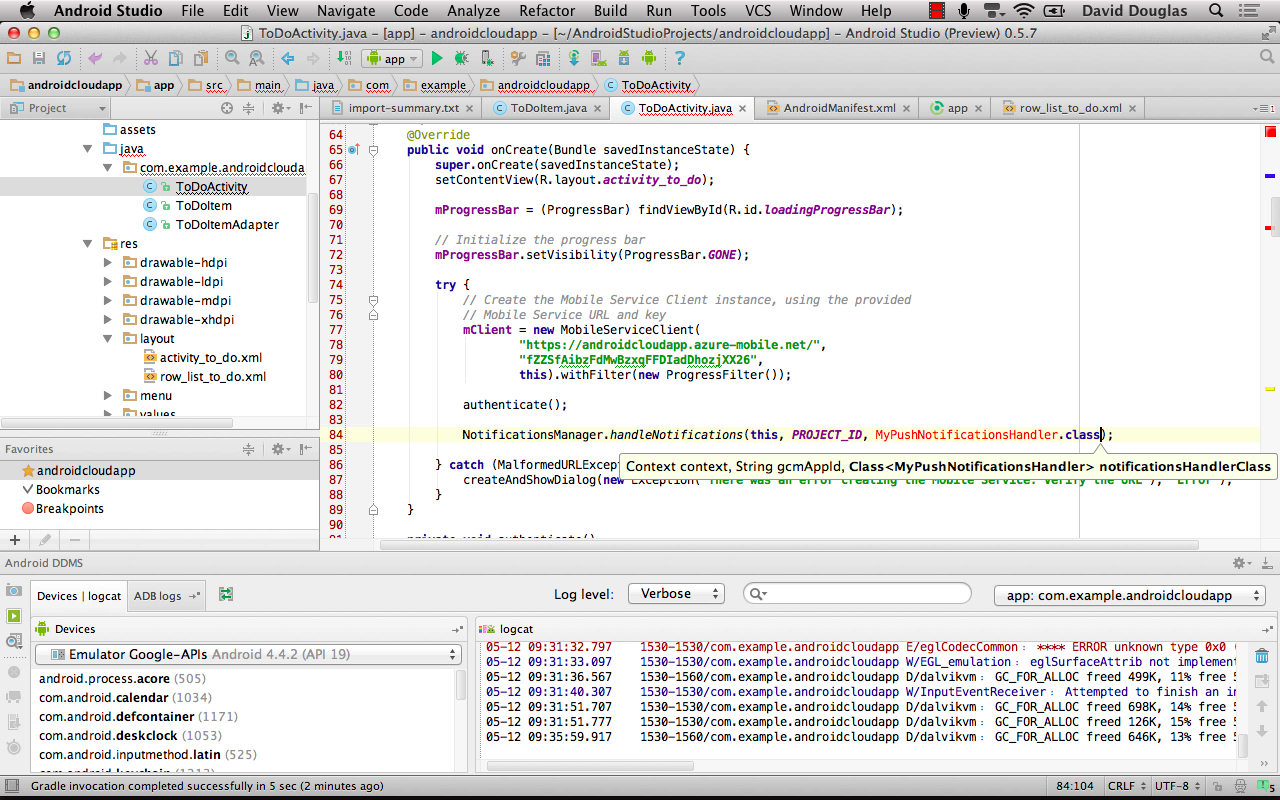Open the Emulator Google-APIs device dropdown
Viewport: 1280px width, 800px height.
point(247,655)
